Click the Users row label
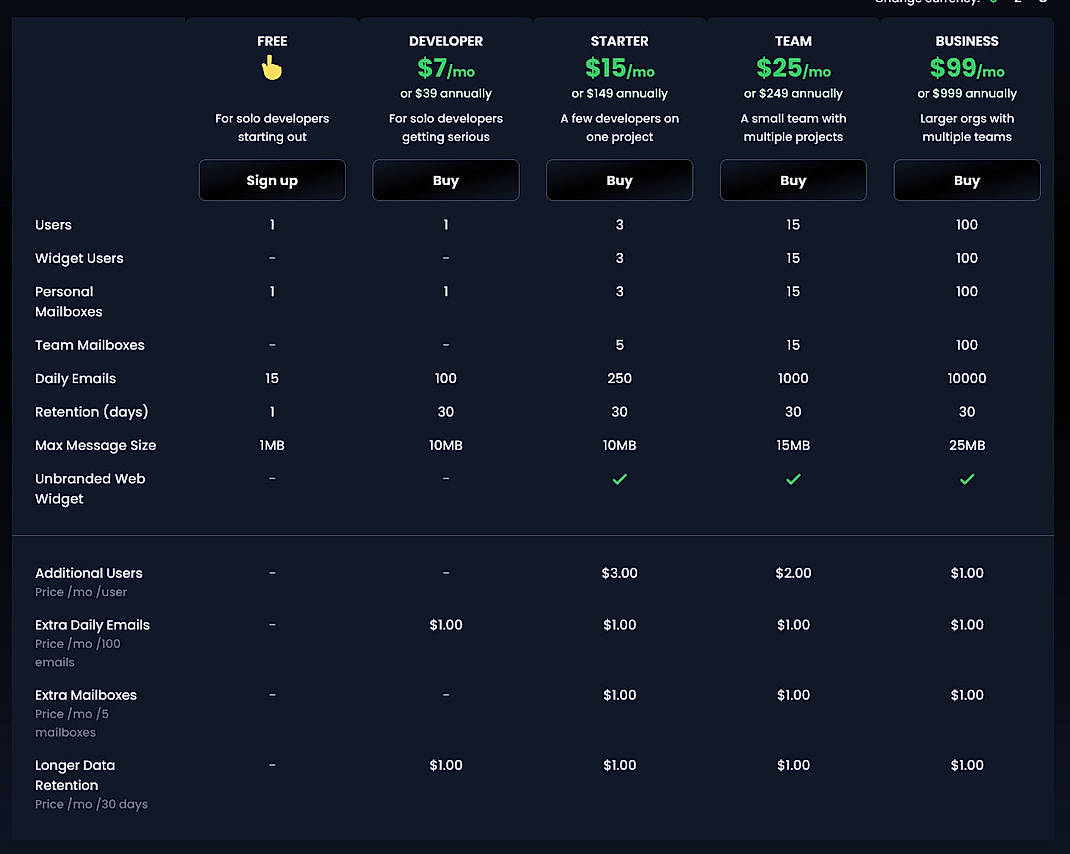 [x=53, y=225]
